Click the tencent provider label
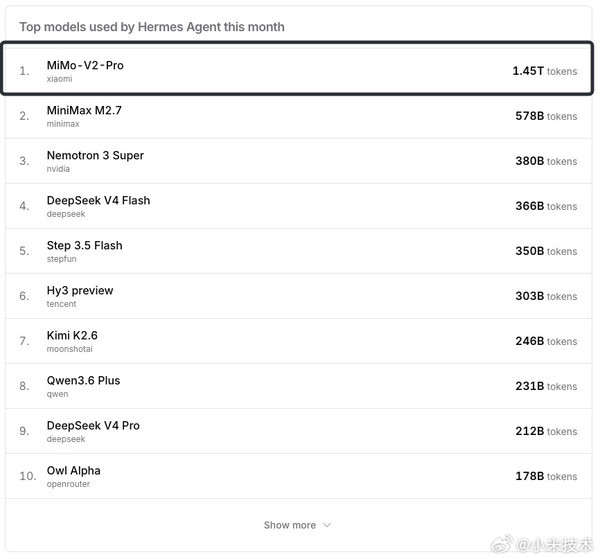The width and height of the screenshot is (600, 559). [61, 304]
